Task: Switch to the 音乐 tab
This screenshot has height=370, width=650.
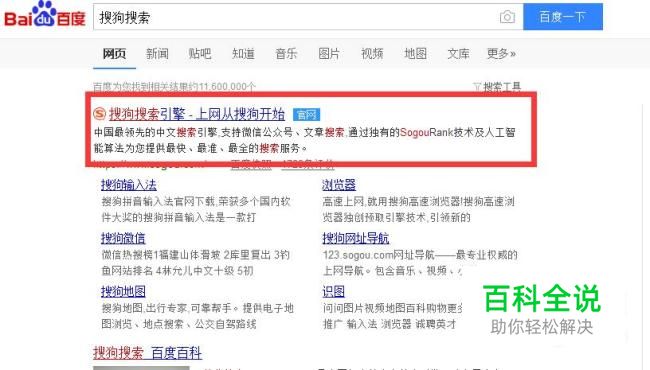Action: click(286, 53)
